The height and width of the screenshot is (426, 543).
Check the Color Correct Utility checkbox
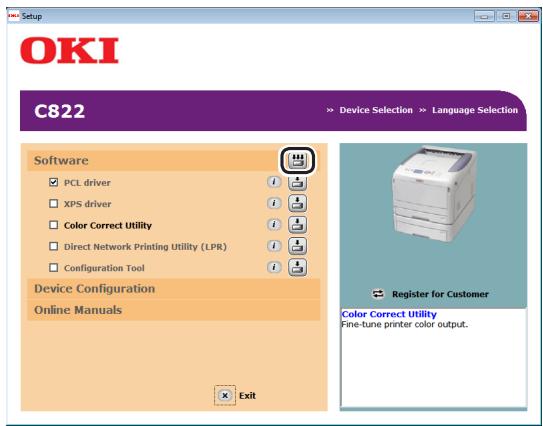tap(53, 225)
